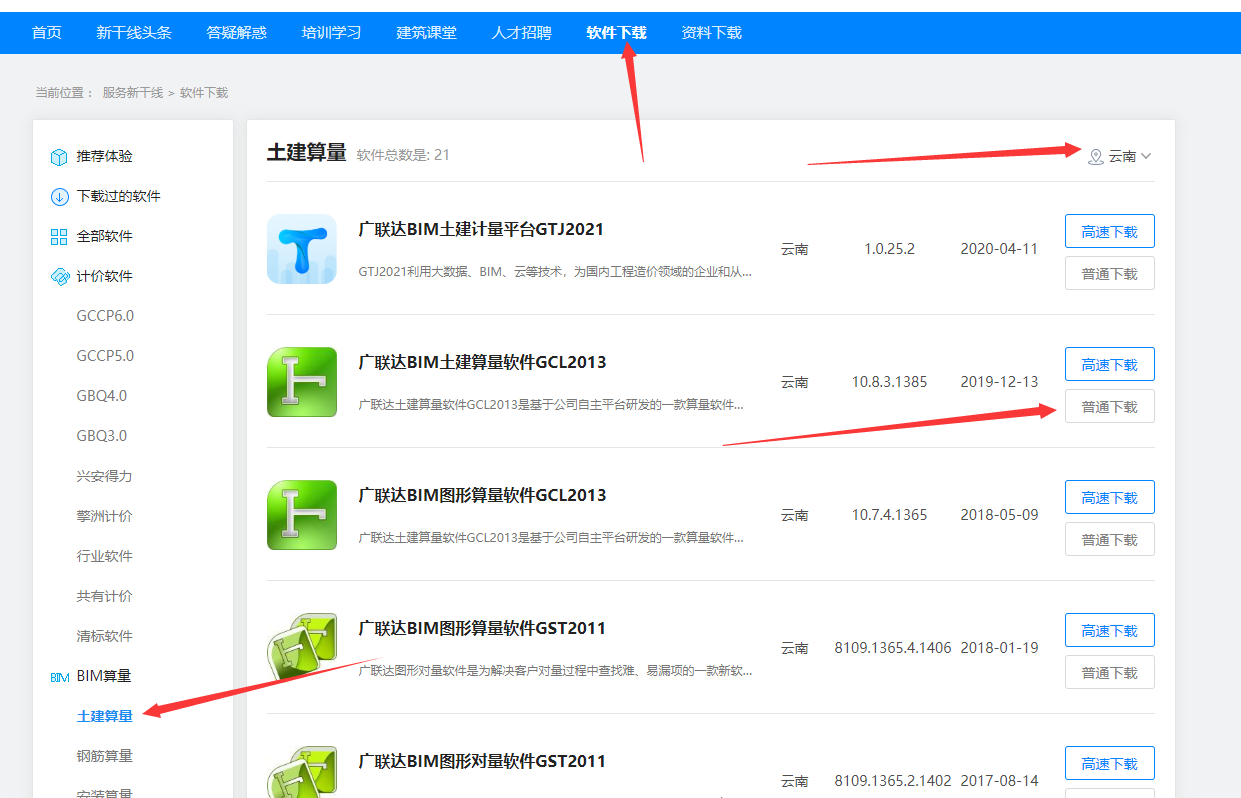Click the 计价软件 category icon

click(x=59, y=277)
